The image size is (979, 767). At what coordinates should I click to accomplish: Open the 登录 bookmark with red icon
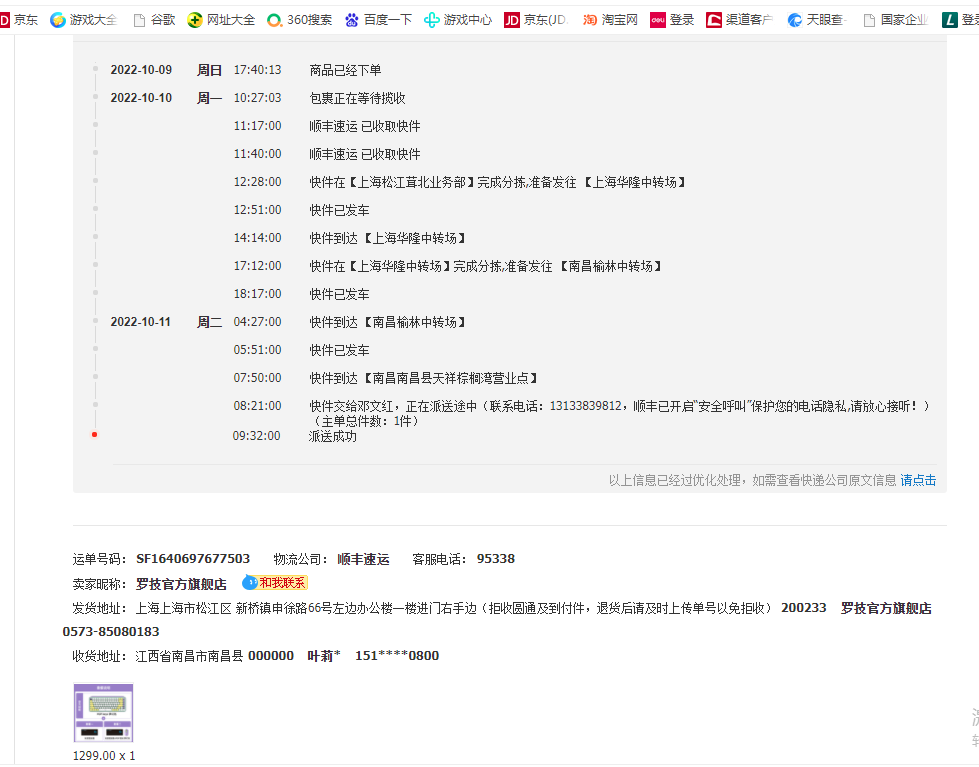pyautogui.click(x=657, y=20)
